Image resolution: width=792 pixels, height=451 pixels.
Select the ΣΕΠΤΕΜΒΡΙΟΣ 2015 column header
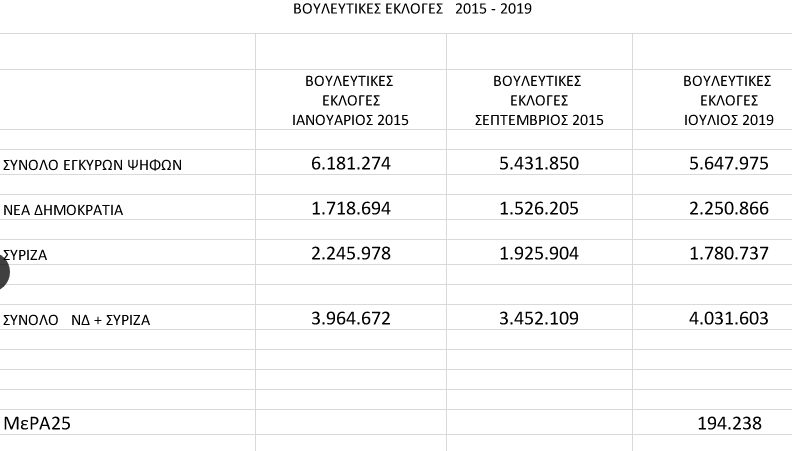pos(539,101)
